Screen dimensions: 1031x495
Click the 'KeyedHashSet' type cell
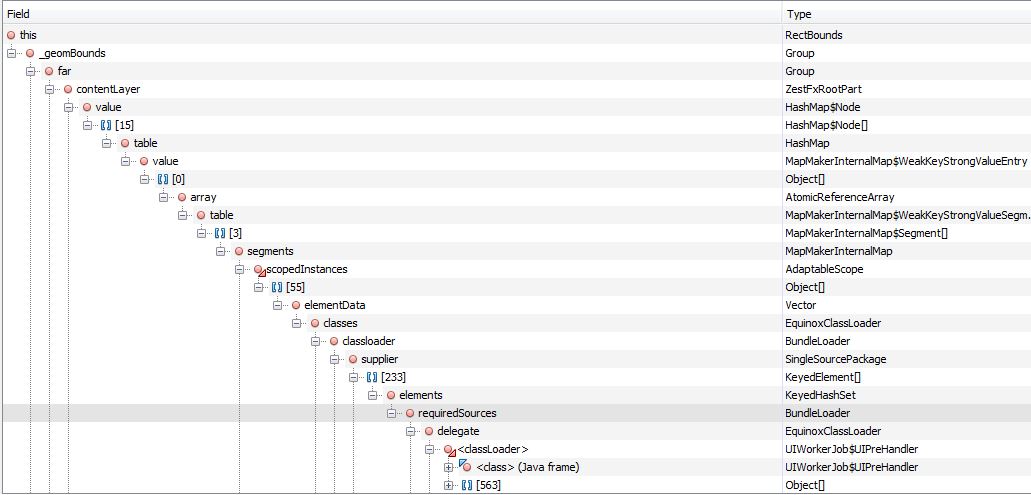tap(820, 395)
